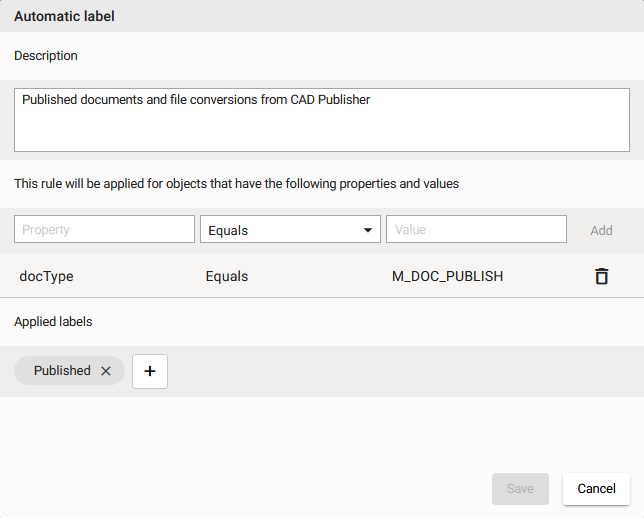Select the M_DOC_PUBLISH value cell

coord(447,276)
